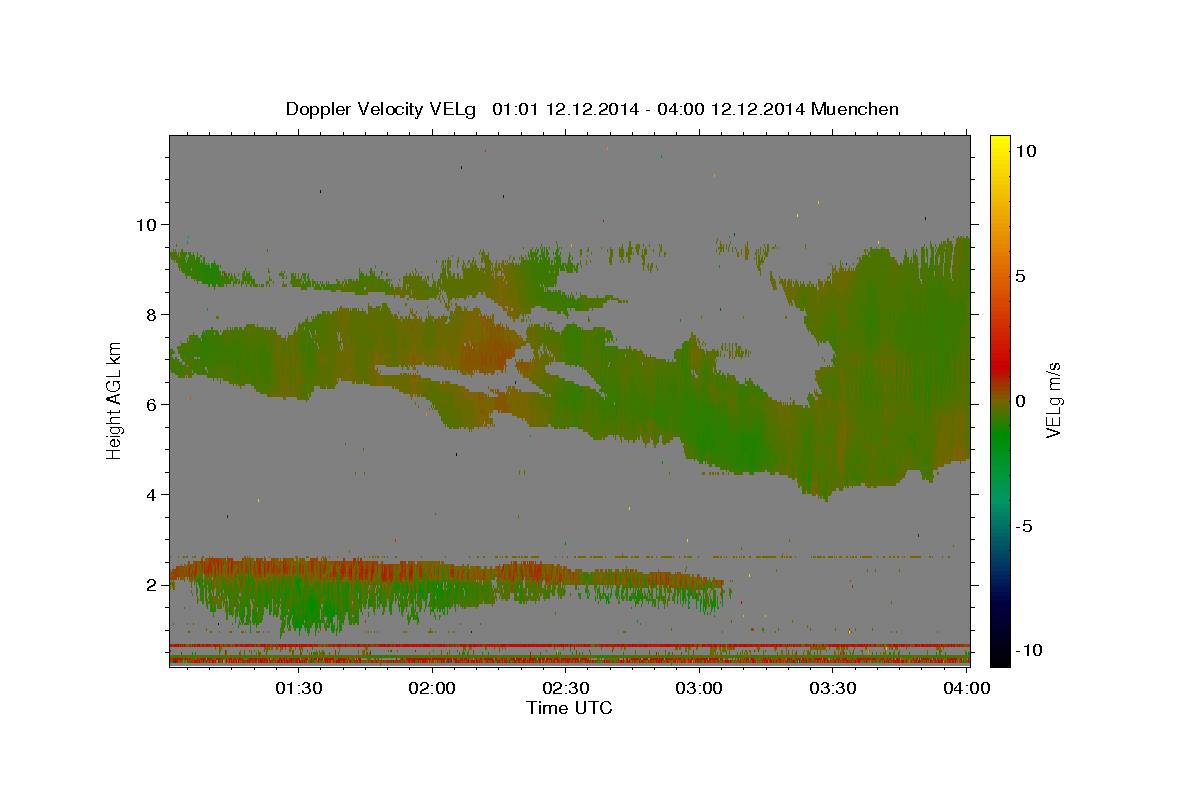Click the '02:00' time tick label
Image resolution: width=1200 pixels, height=800 pixels.
click(x=432, y=689)
